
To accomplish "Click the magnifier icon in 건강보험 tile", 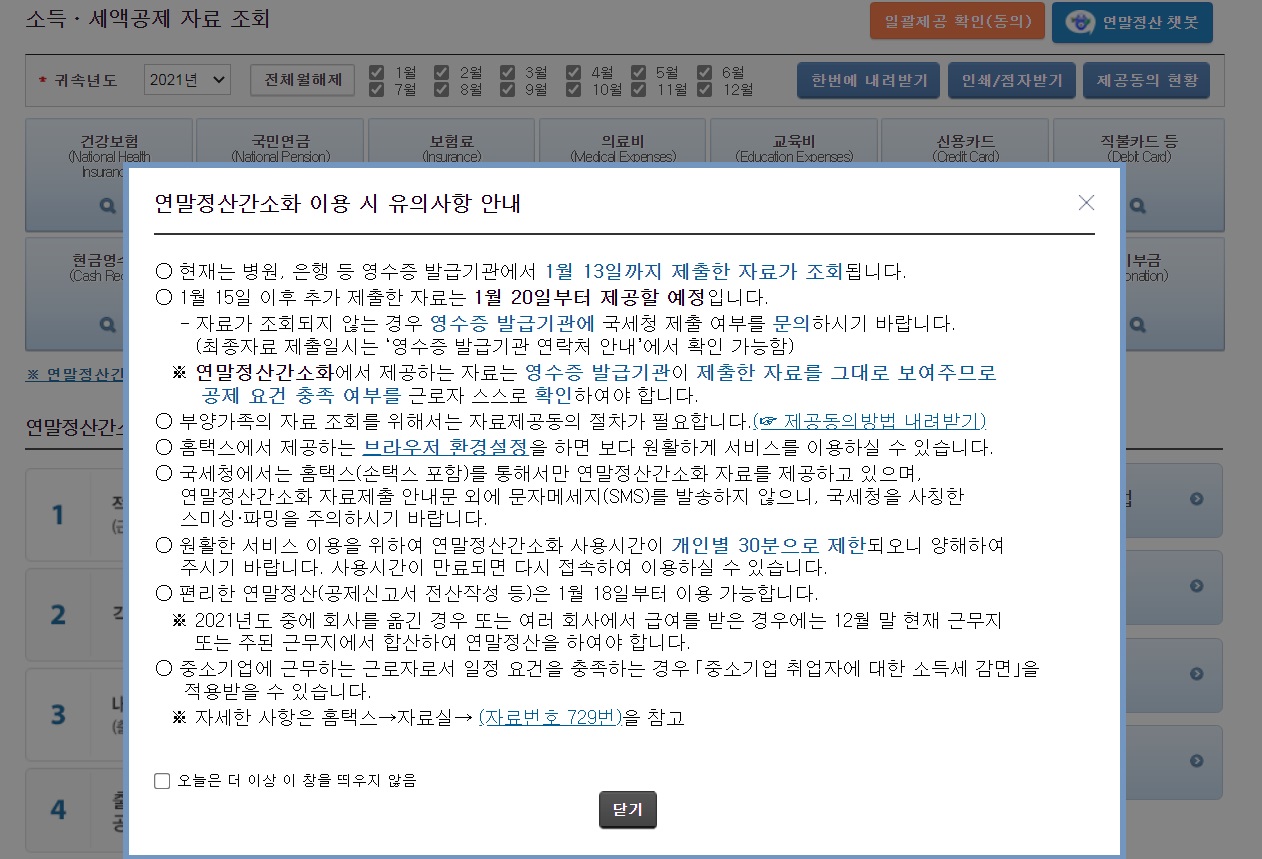I will point(108,206).
